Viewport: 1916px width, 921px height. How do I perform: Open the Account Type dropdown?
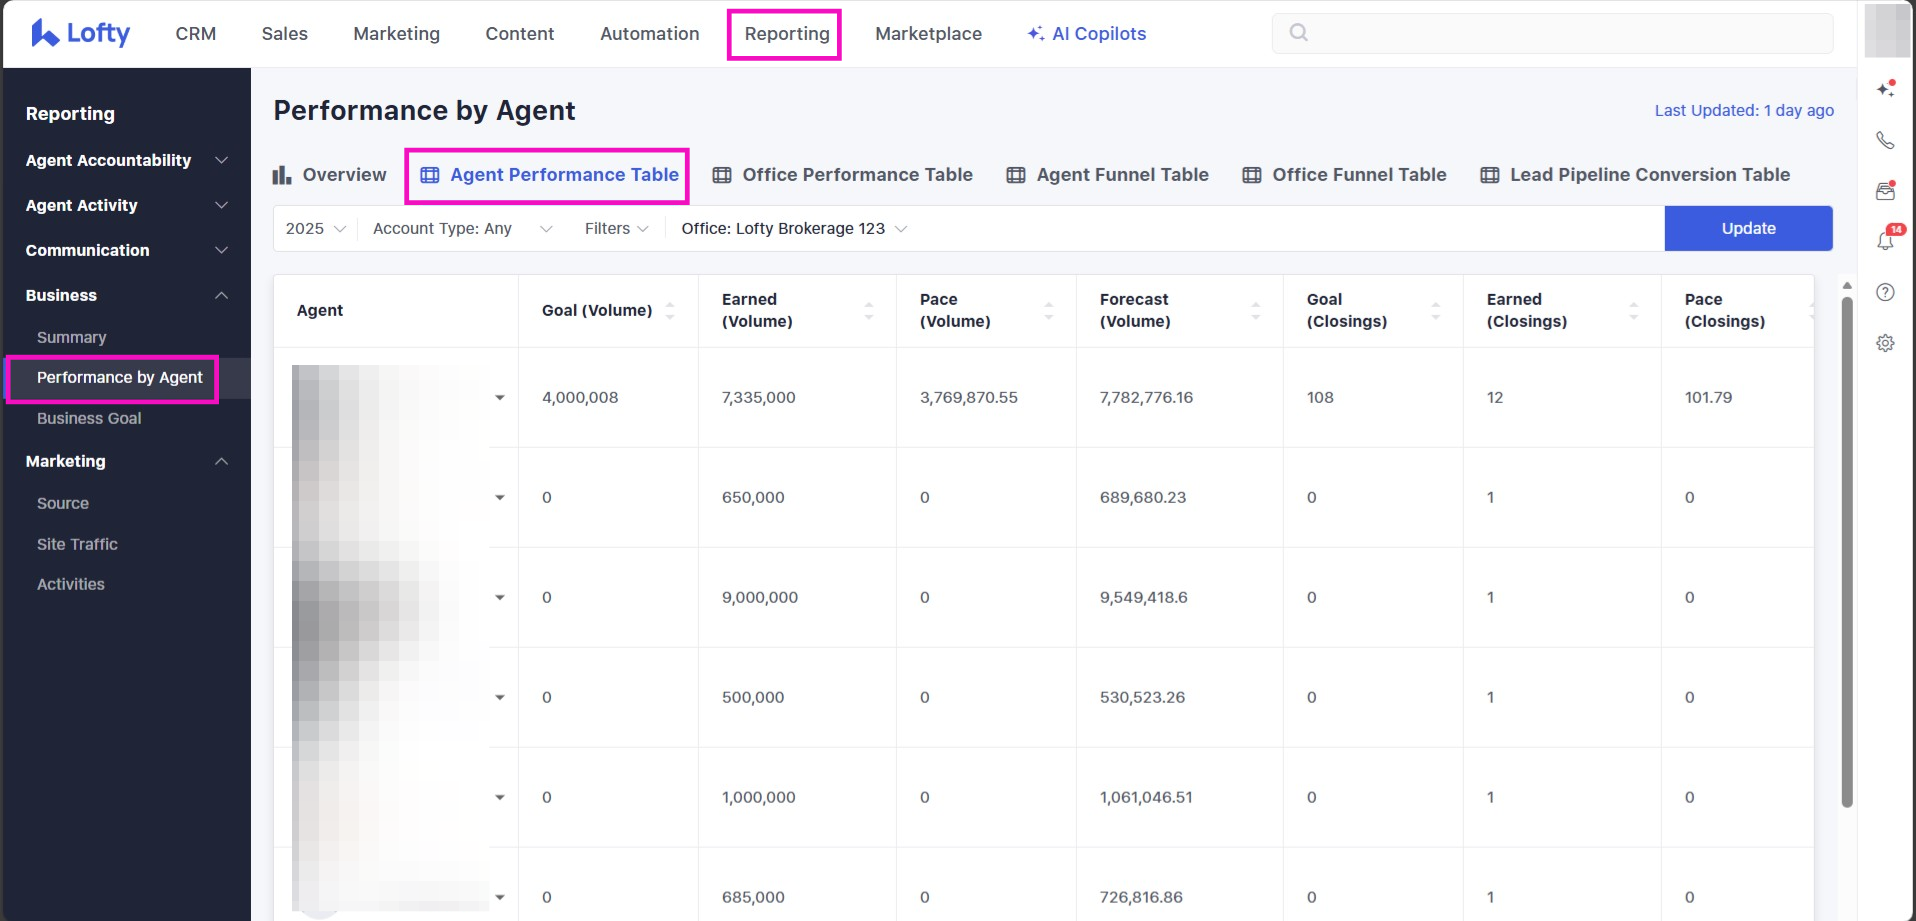coord(461,229)
